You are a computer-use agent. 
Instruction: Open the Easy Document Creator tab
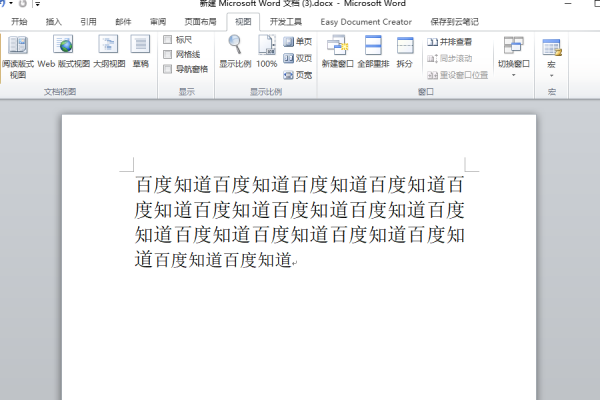(x=366, y=22)
